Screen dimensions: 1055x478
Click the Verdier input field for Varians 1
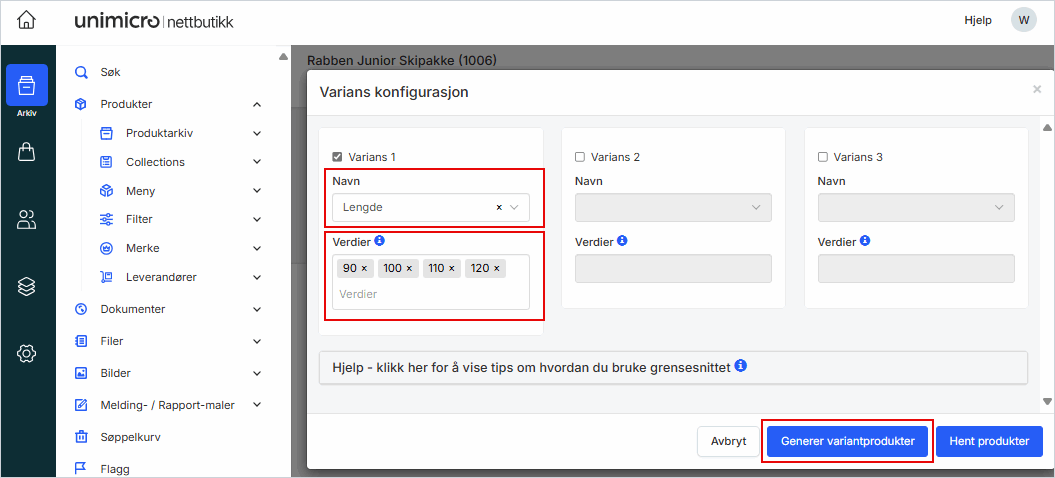pos(430,294)
